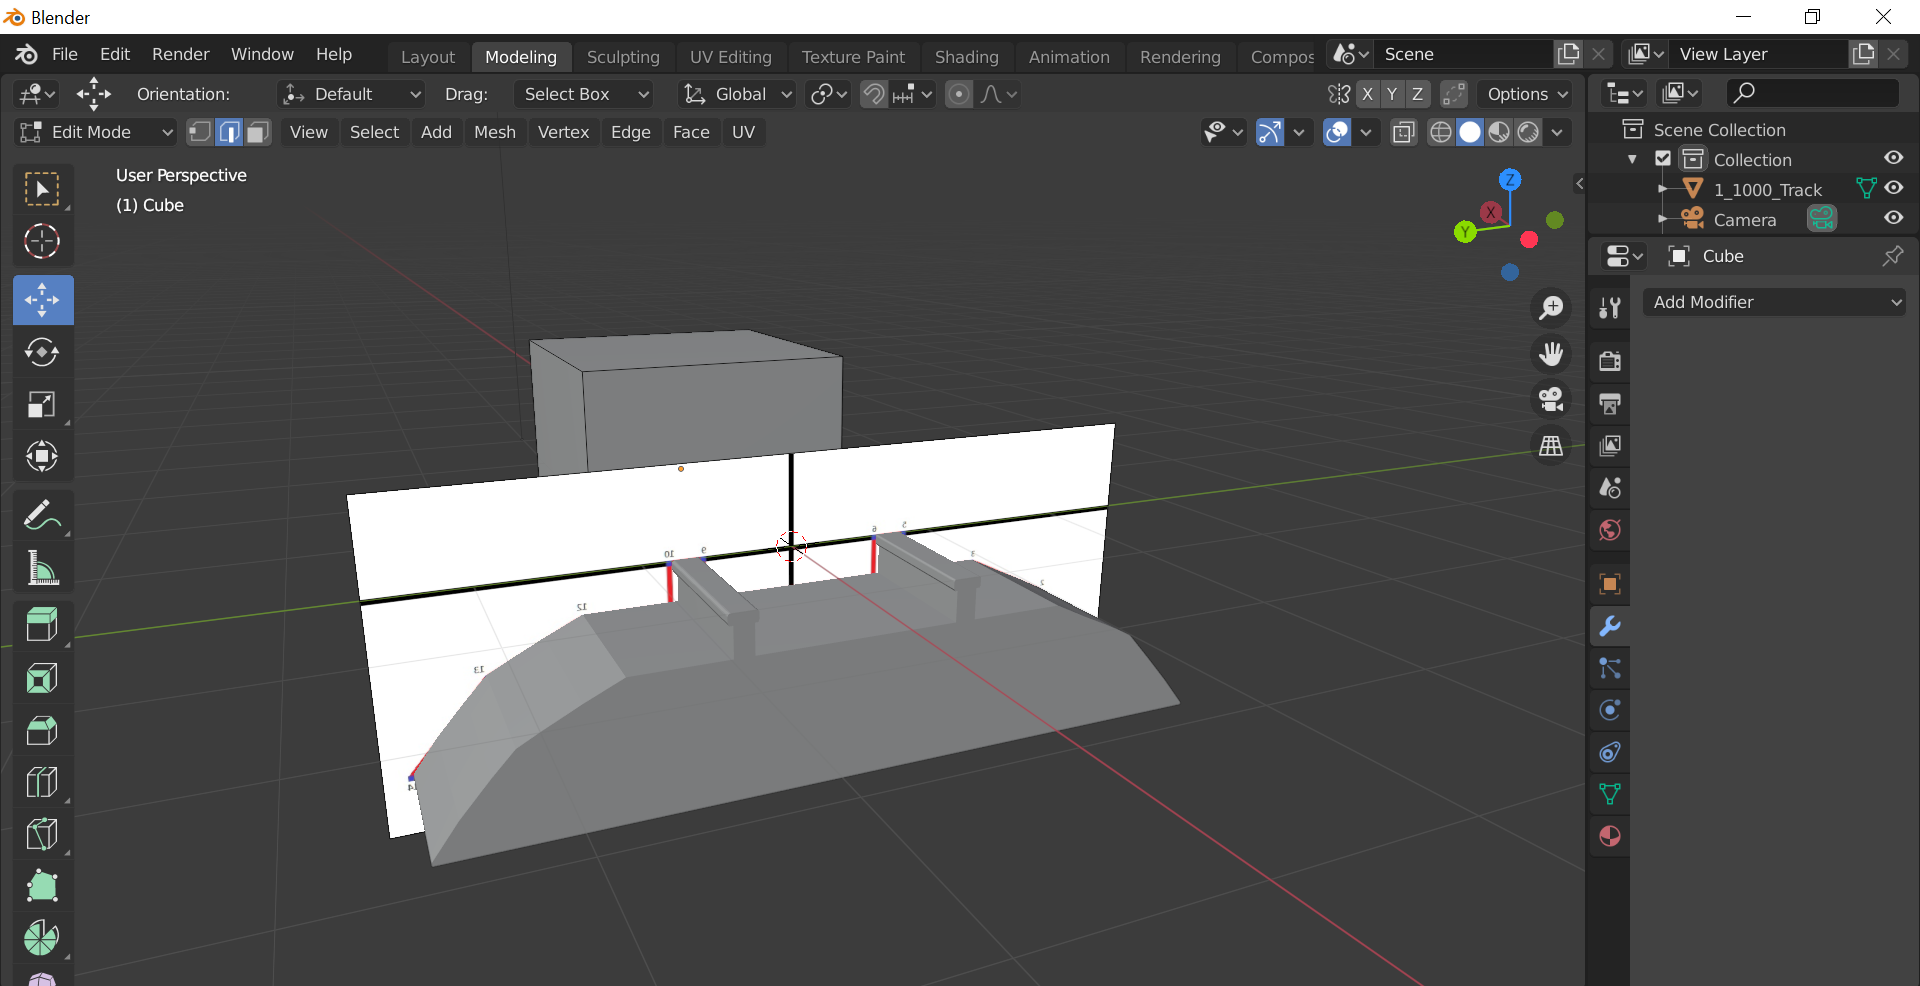
Task: Expand the Options dropdown
Action: [1526, 94]
